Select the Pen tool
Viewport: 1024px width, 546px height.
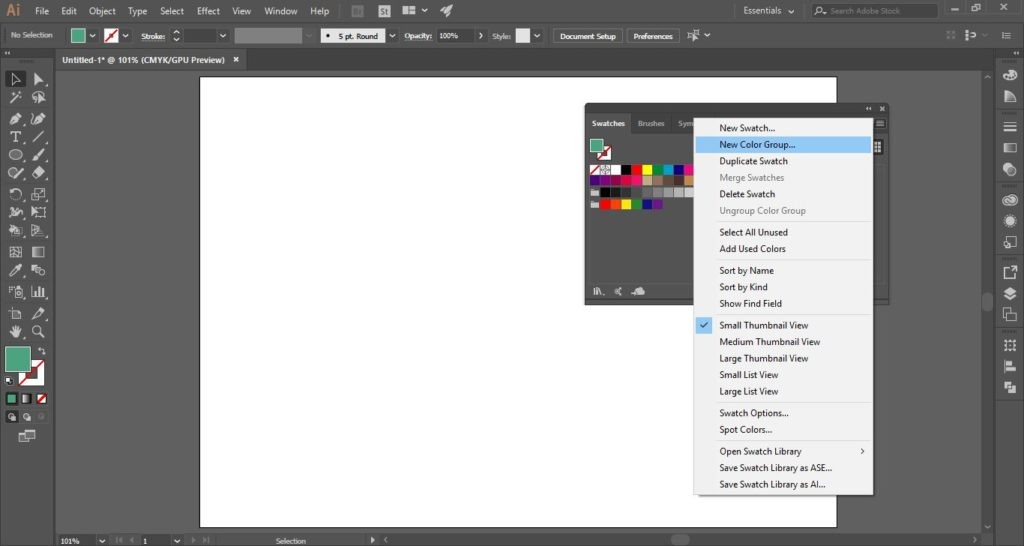click(15, 119)
